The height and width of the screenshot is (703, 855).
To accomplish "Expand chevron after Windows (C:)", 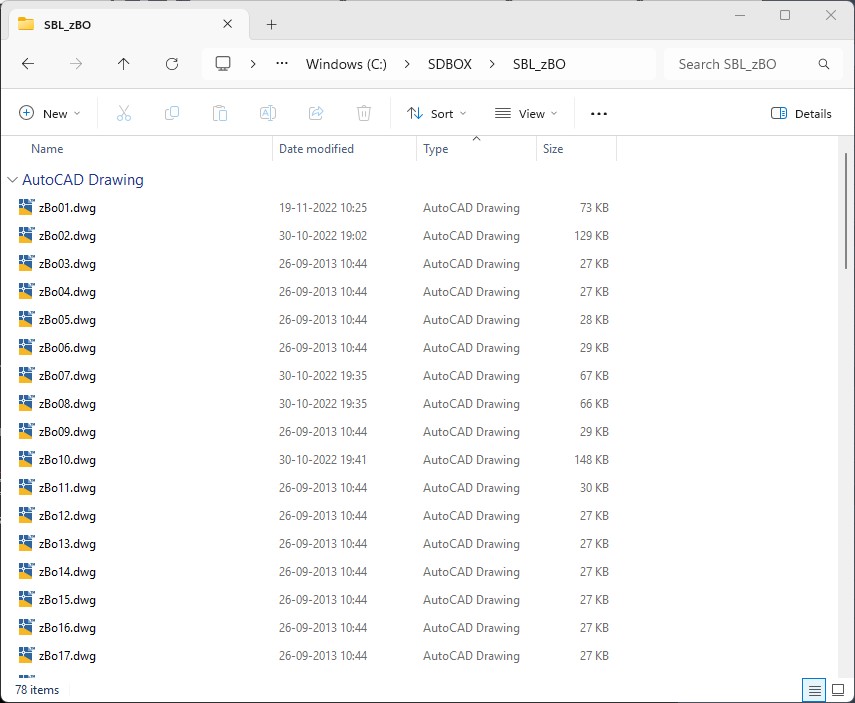I will pyautogui.click(x=407, y=64).
